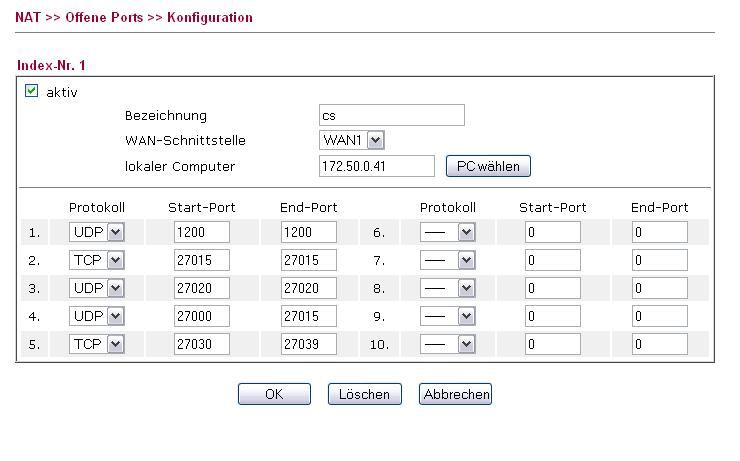Open the row 5 Protokoll TCP dropdown

[97, 344]
